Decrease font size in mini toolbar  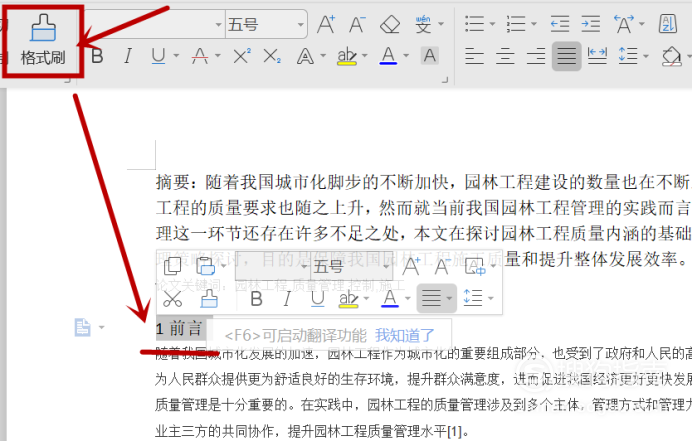(x=442, y=266)
